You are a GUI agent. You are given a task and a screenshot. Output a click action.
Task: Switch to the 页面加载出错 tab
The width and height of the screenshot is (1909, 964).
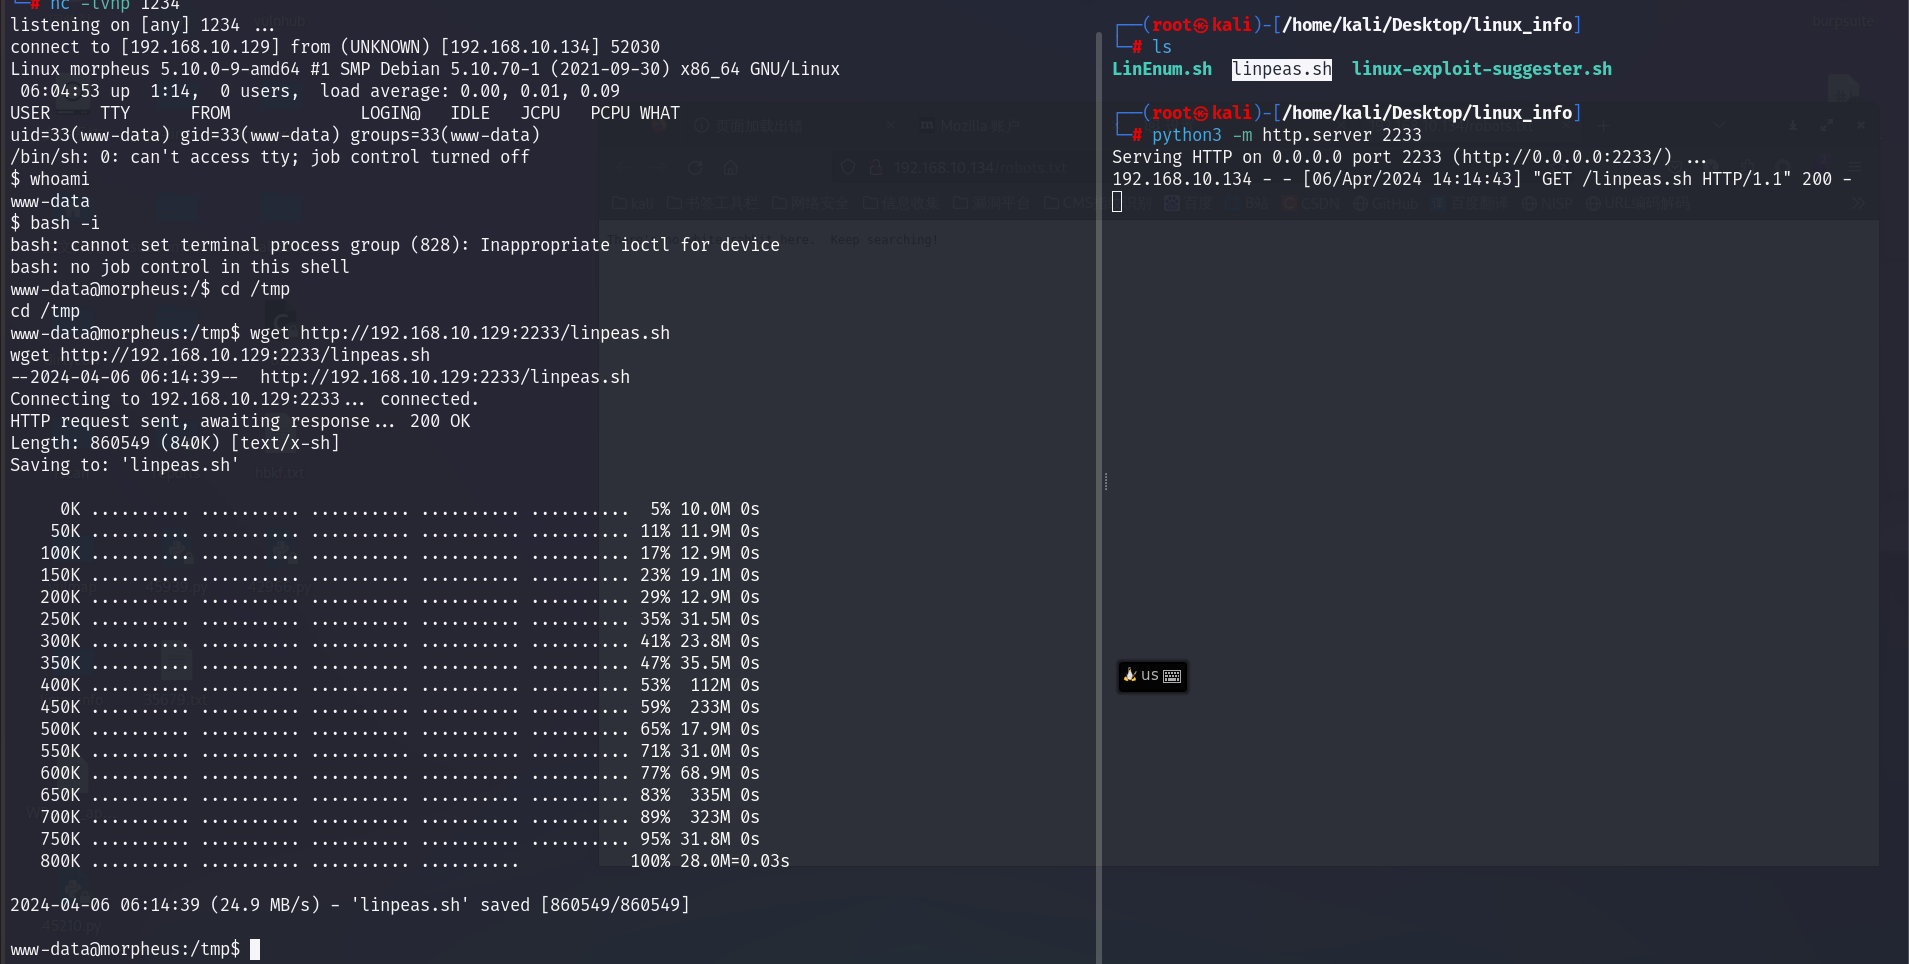[758, 125]
